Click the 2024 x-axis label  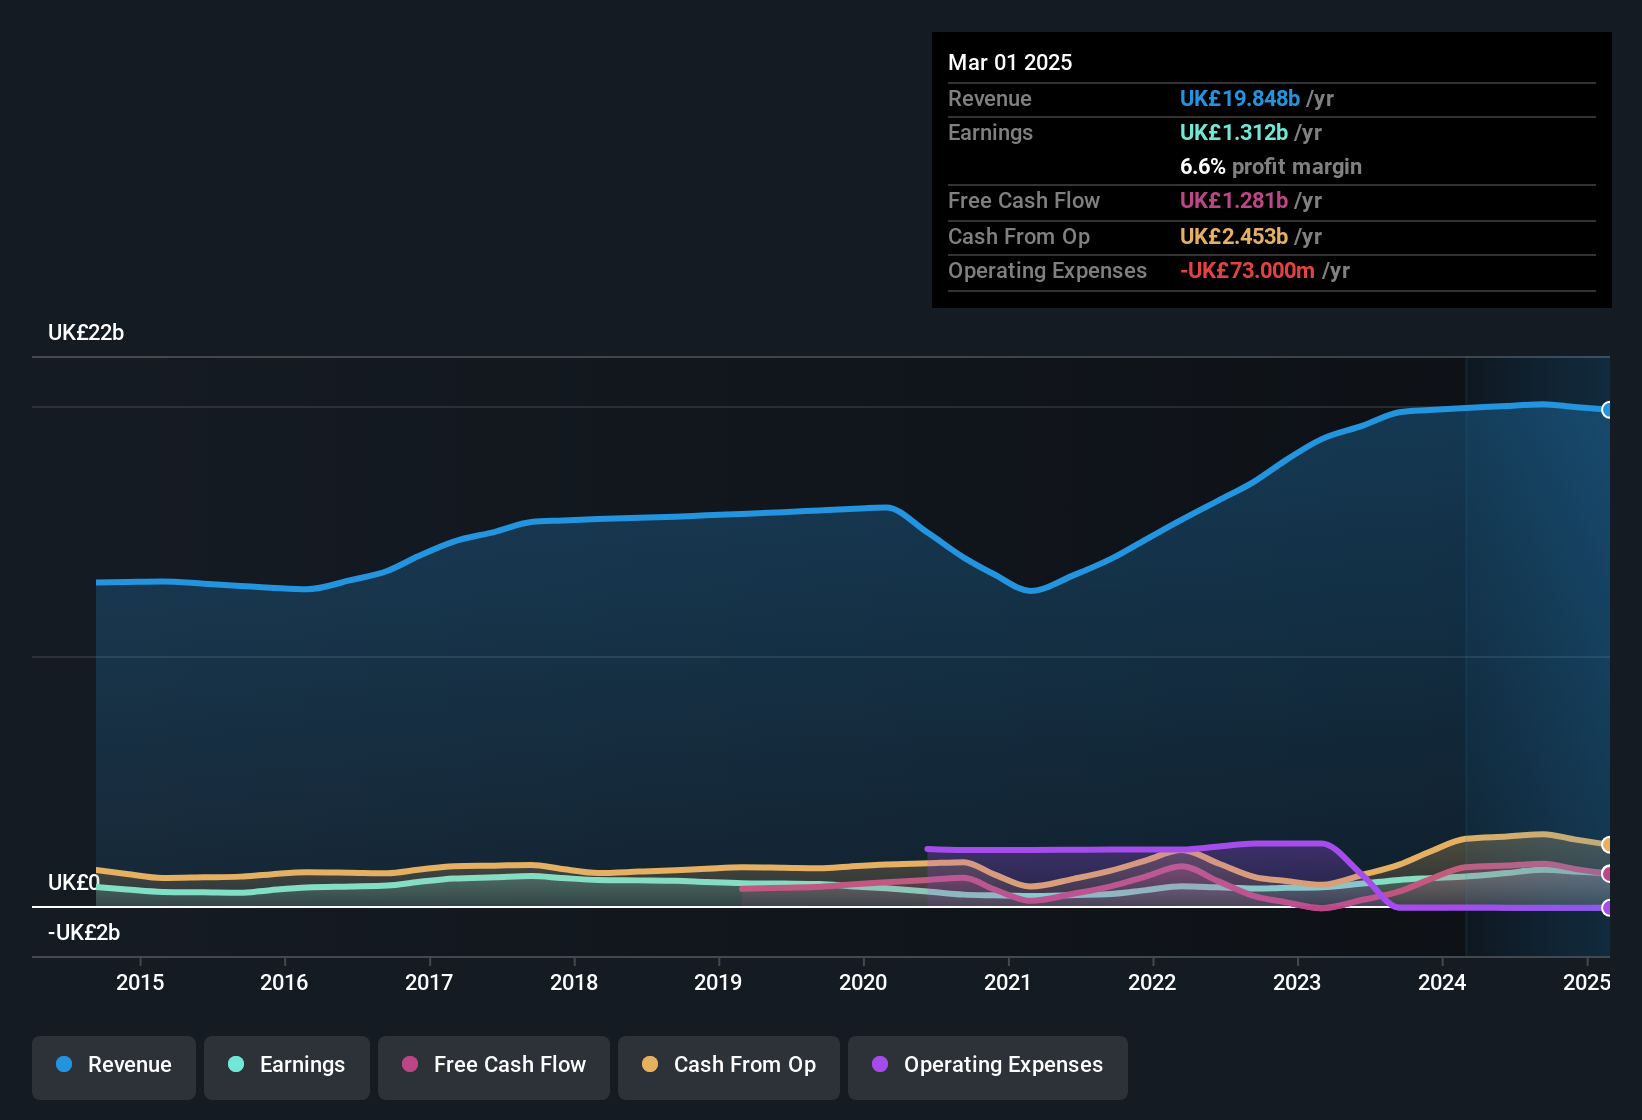point(1442,983)
